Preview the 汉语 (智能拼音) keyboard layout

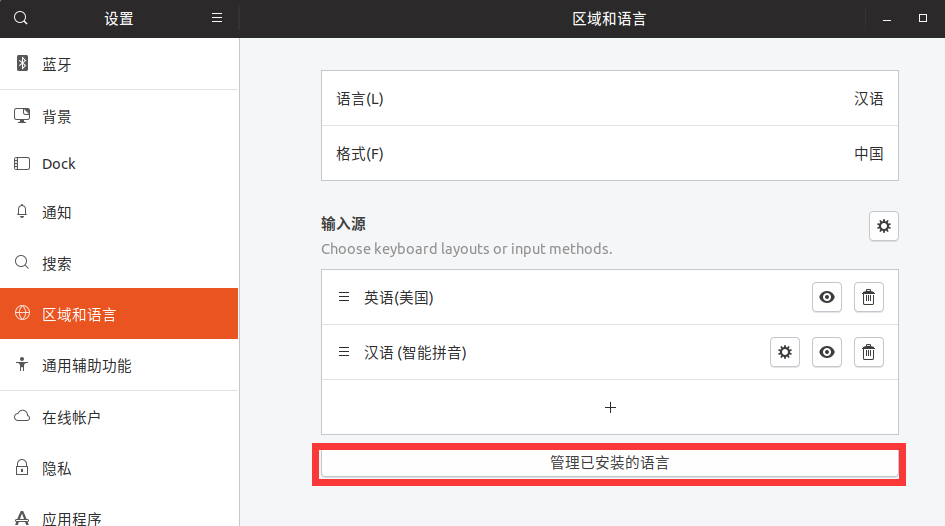click(827, 352)
